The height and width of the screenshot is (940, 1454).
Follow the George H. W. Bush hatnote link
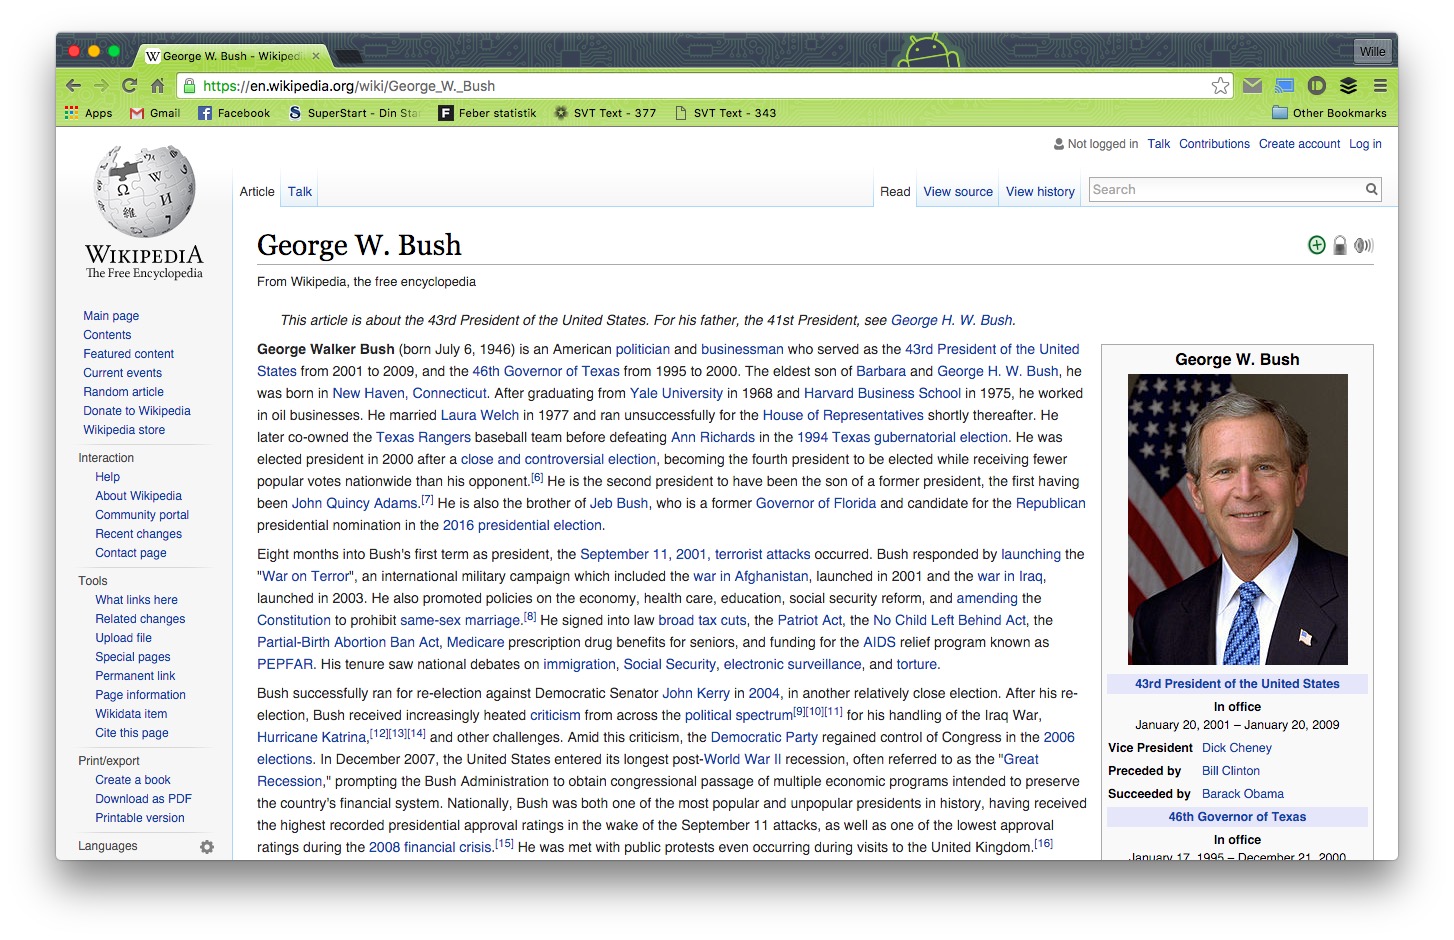[x=951, y=320]
